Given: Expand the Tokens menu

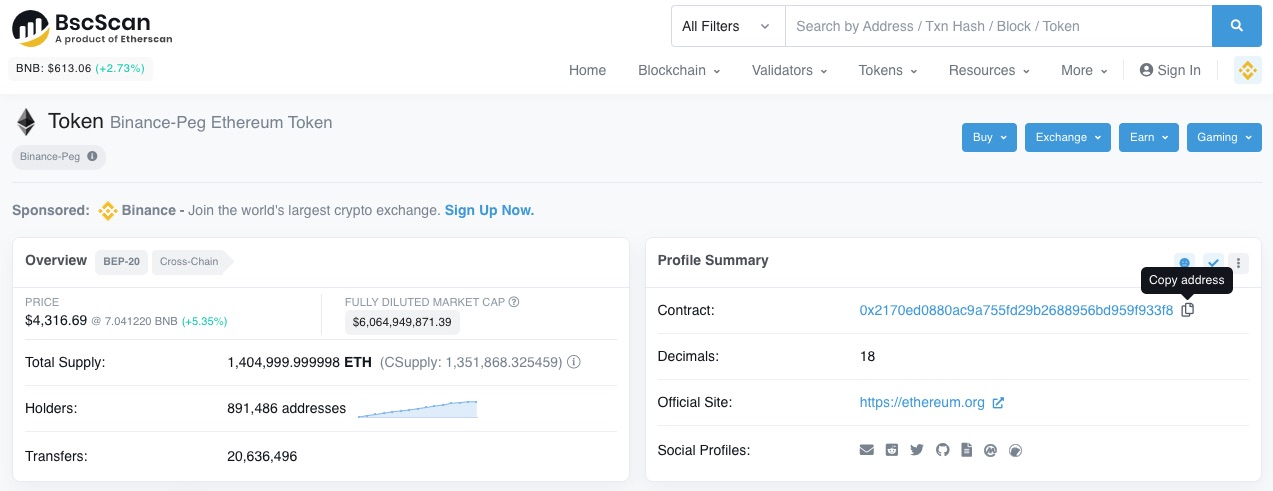Looking at the screenshot, I should pyautogui.click(x=887, y=70).
